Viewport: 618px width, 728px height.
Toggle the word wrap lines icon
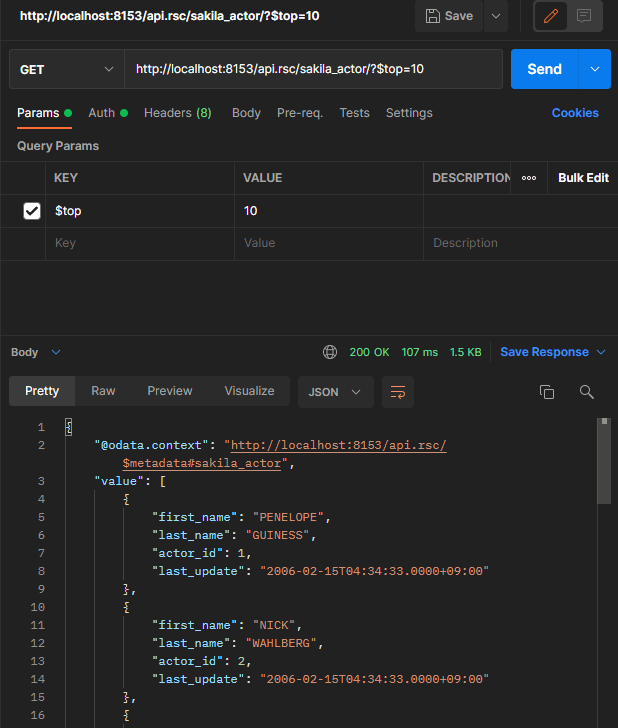[x=398, y=391]
